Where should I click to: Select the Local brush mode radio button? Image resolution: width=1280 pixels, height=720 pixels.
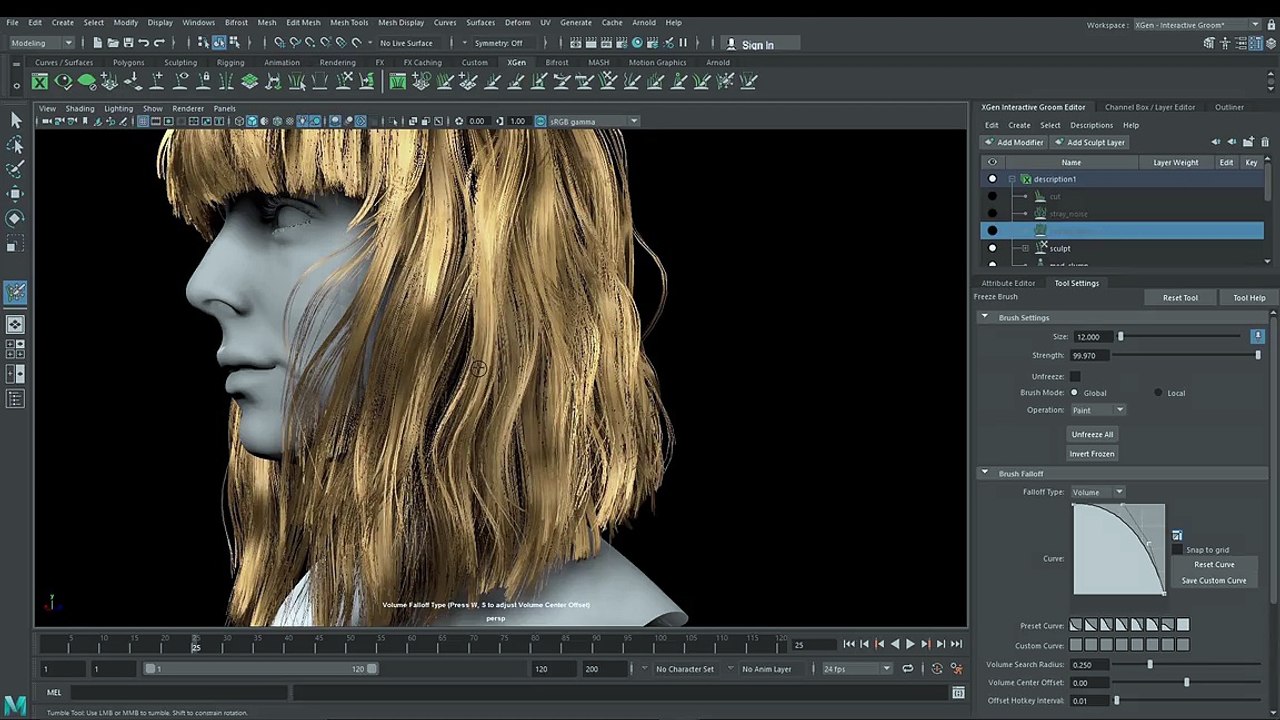1158,393
